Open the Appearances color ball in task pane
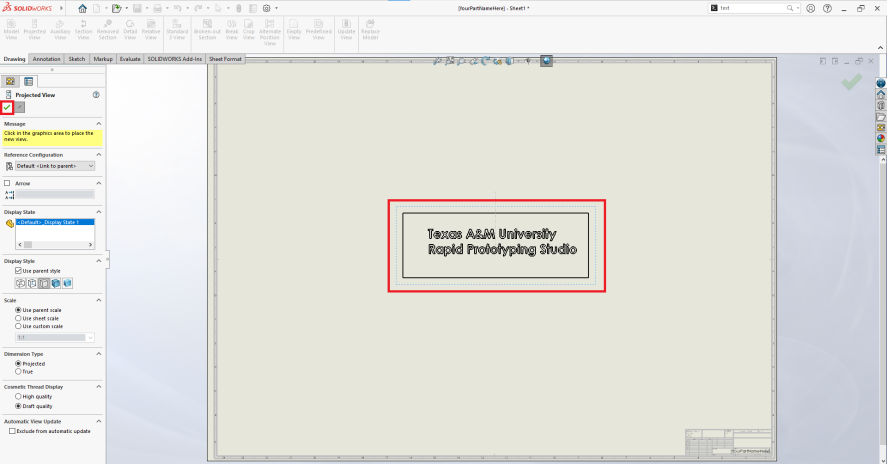887x464 pixels. pyautogui.click(x=881, y=138)
